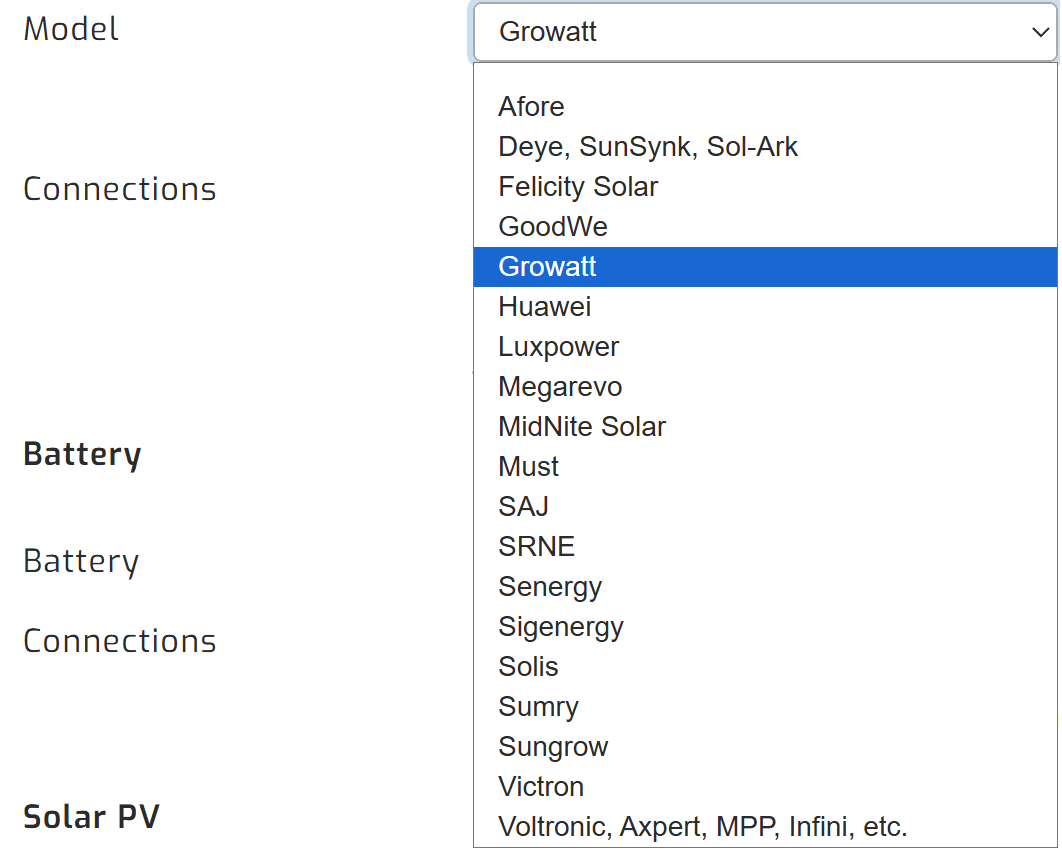Select MidNite Solar from the options

(x=582, y=427)
